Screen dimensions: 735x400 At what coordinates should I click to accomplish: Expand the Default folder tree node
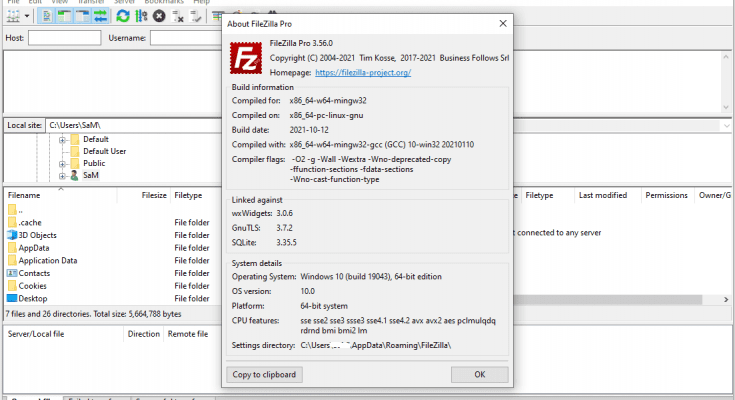(62, 140)
